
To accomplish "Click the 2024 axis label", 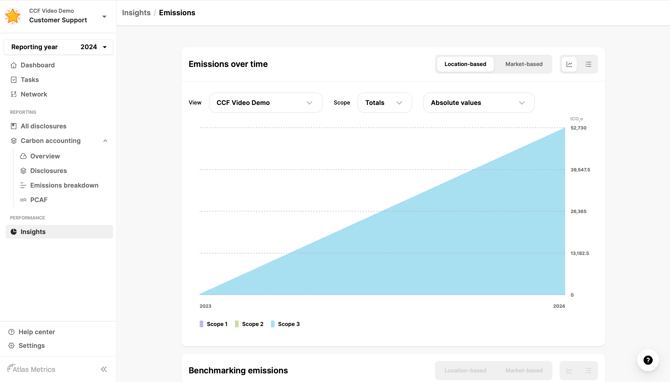I will tap(559, 306).
